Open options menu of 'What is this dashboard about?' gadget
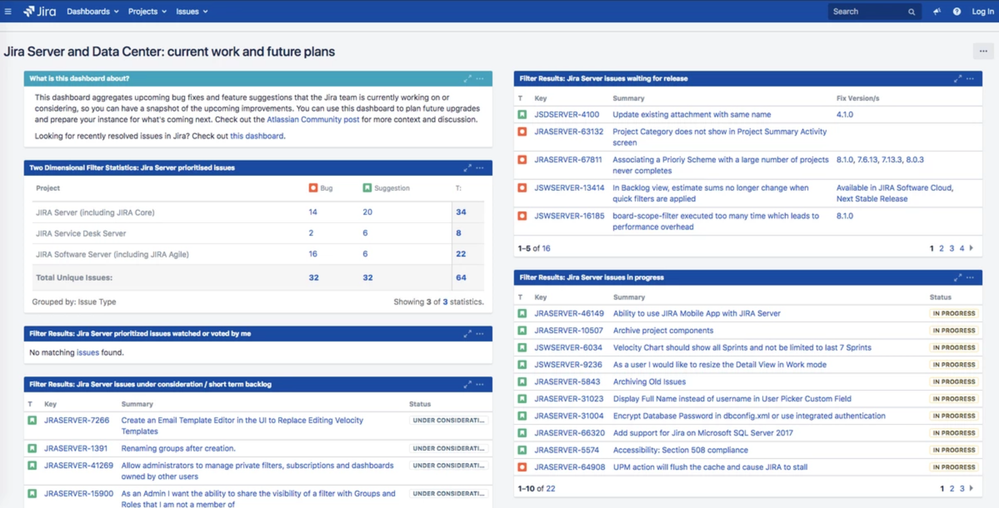The height and width of the screenshot is (508, 999). point(480,78)
